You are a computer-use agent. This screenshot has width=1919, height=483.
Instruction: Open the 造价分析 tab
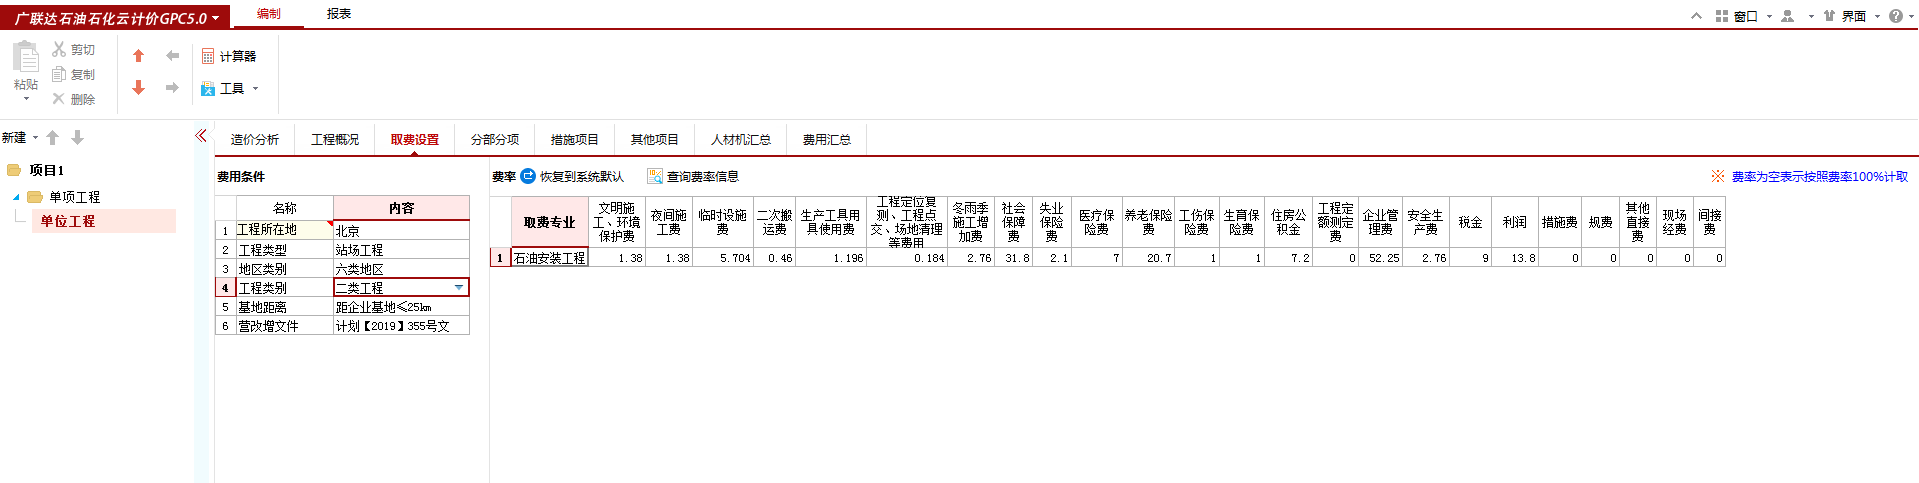tap(255, 140)
